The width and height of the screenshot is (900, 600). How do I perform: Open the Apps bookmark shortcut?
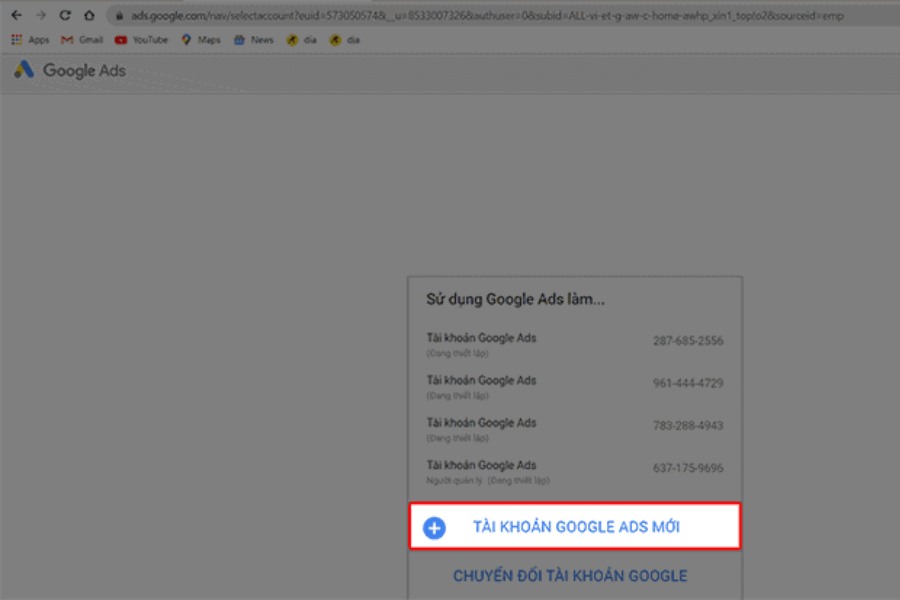point(30,40)
